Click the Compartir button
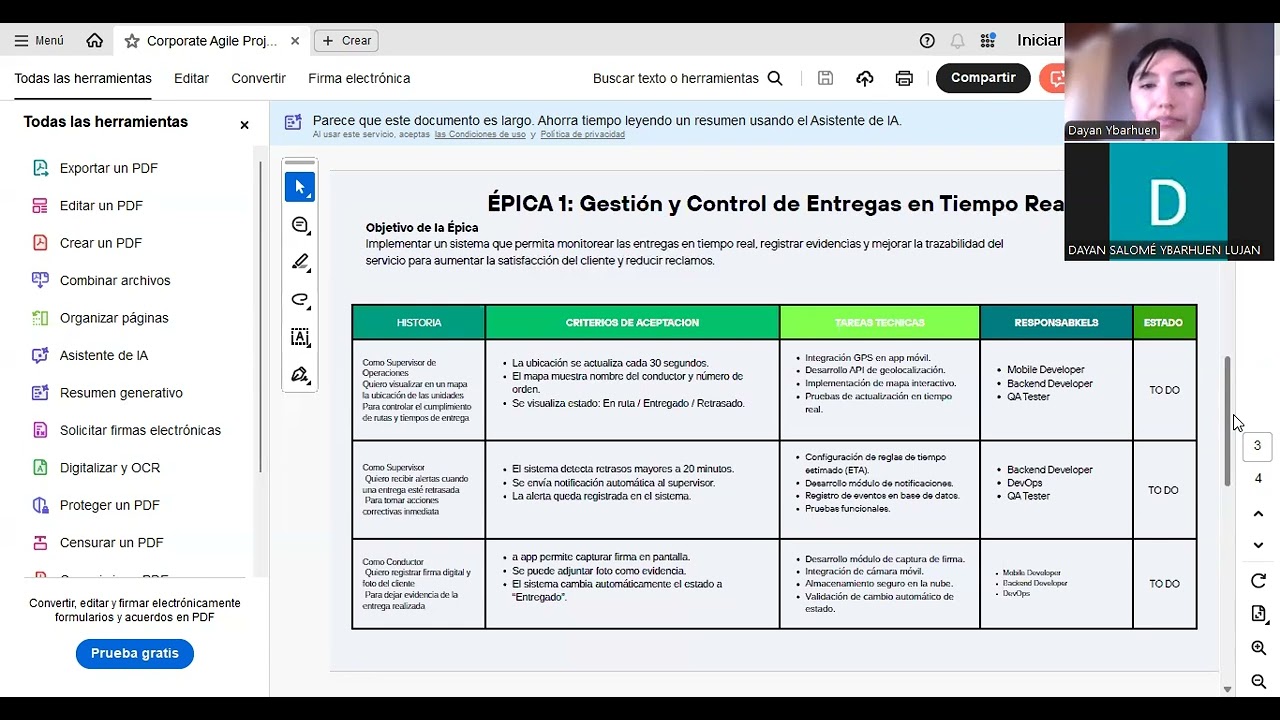Screen dimensions: 1280x720 (x=983, y=78)
